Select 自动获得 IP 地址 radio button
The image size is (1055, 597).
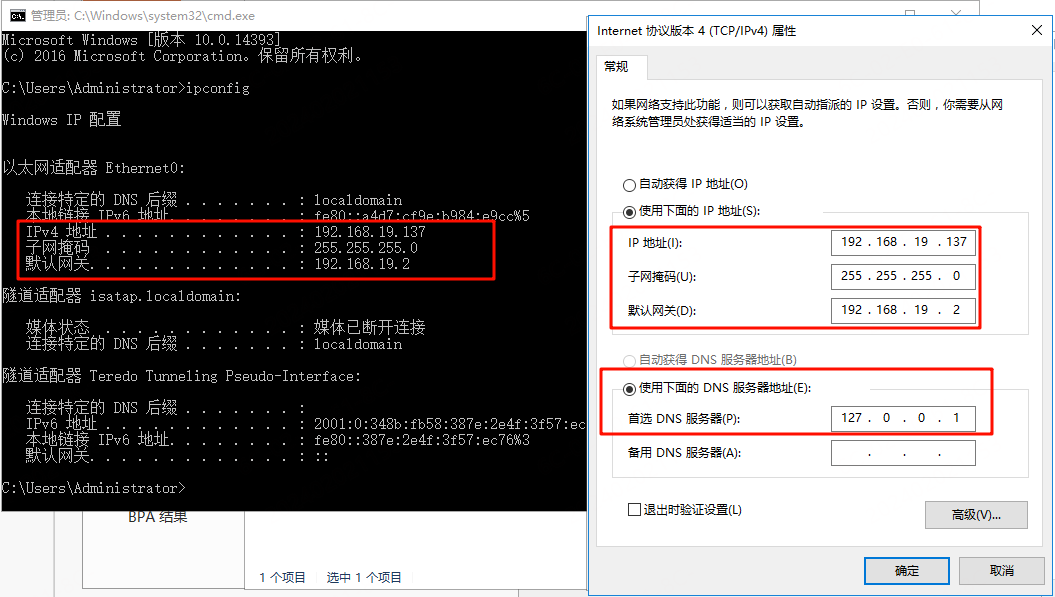(629, 185)
